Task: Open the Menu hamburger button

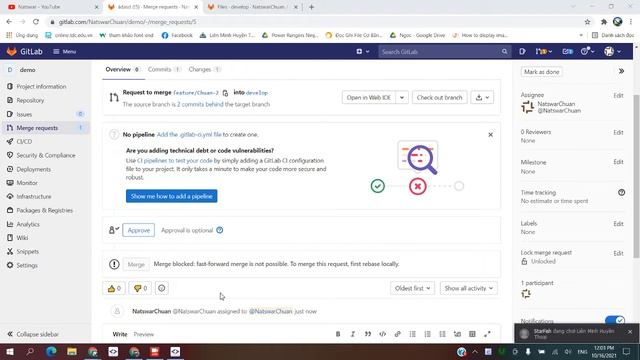Action: pyautogui.click(x=65, y=51)
